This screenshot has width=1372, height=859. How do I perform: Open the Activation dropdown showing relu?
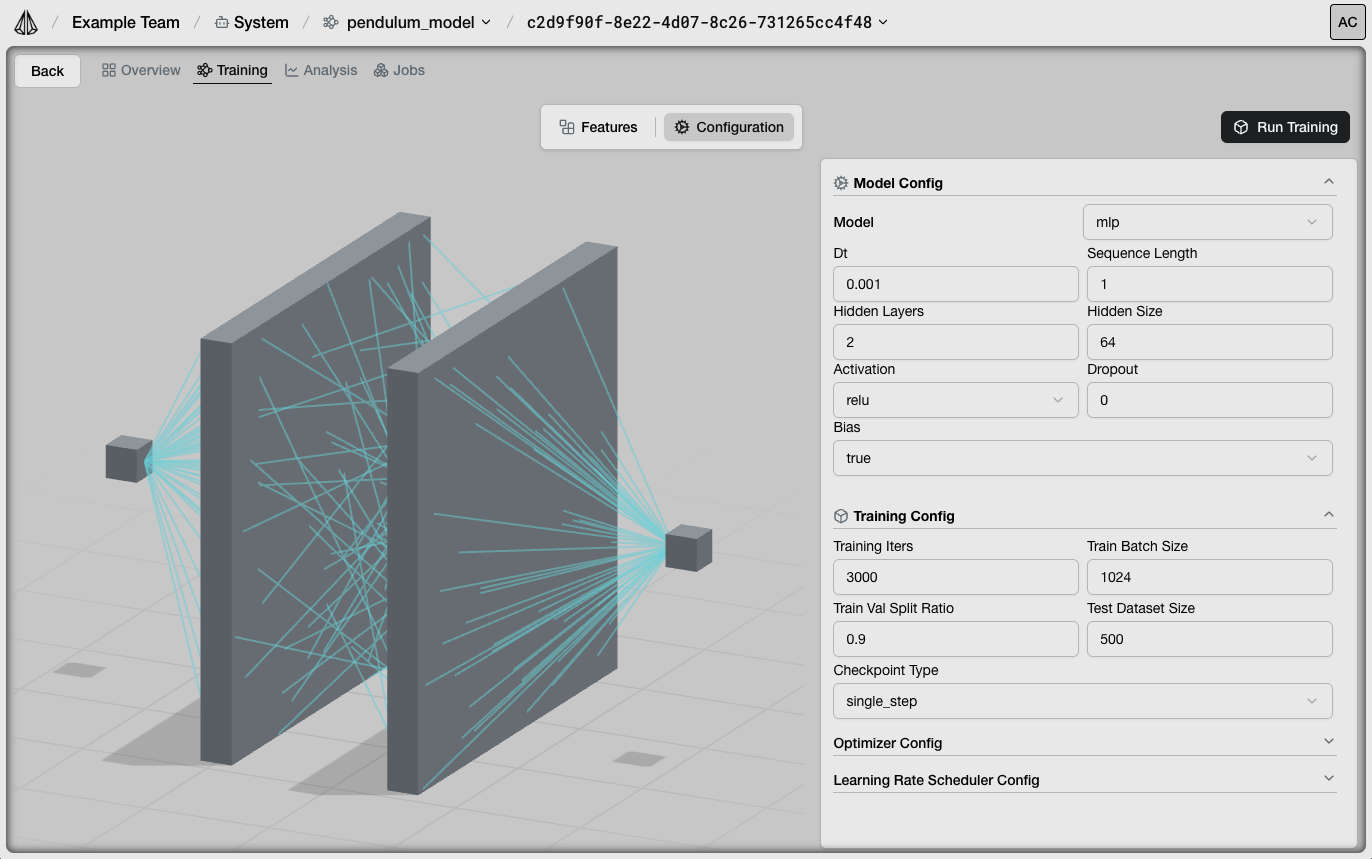point(955,400)
